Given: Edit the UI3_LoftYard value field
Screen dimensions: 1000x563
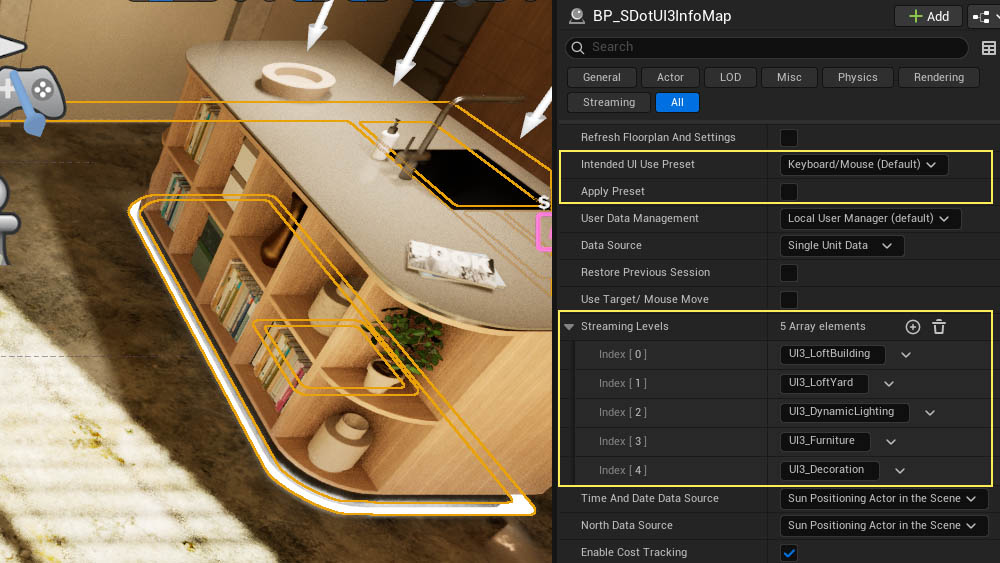Looking at the screenshot, I should [x=824, y=383].
